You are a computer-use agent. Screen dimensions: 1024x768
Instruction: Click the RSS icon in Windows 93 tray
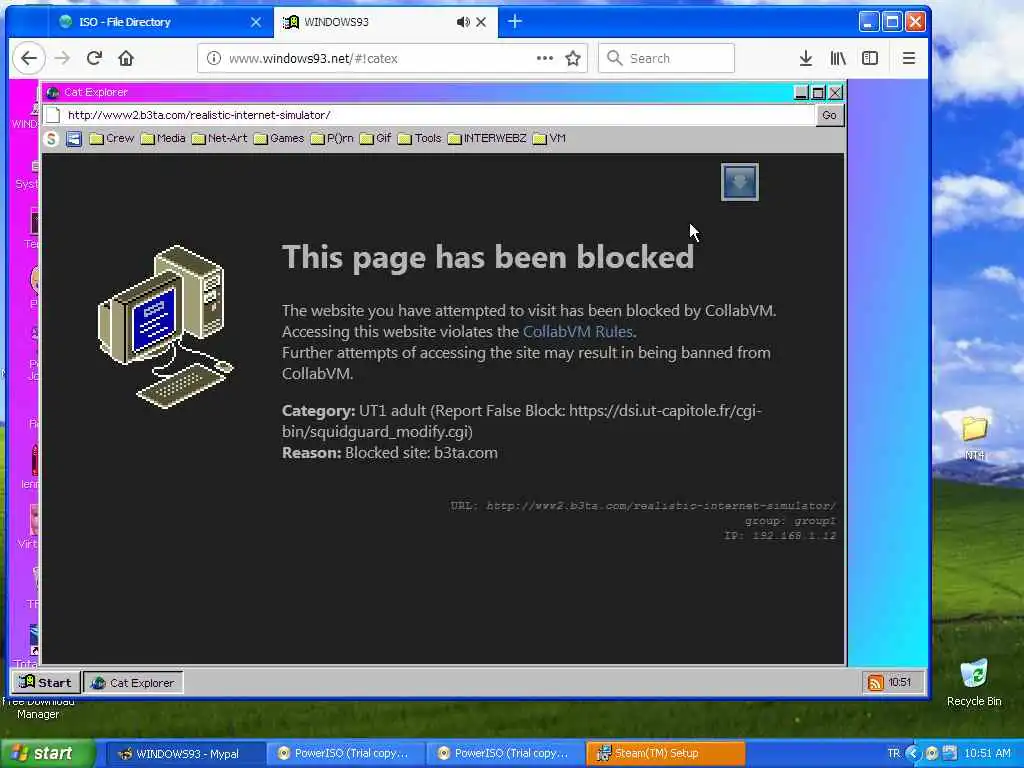tap(875, 682)
